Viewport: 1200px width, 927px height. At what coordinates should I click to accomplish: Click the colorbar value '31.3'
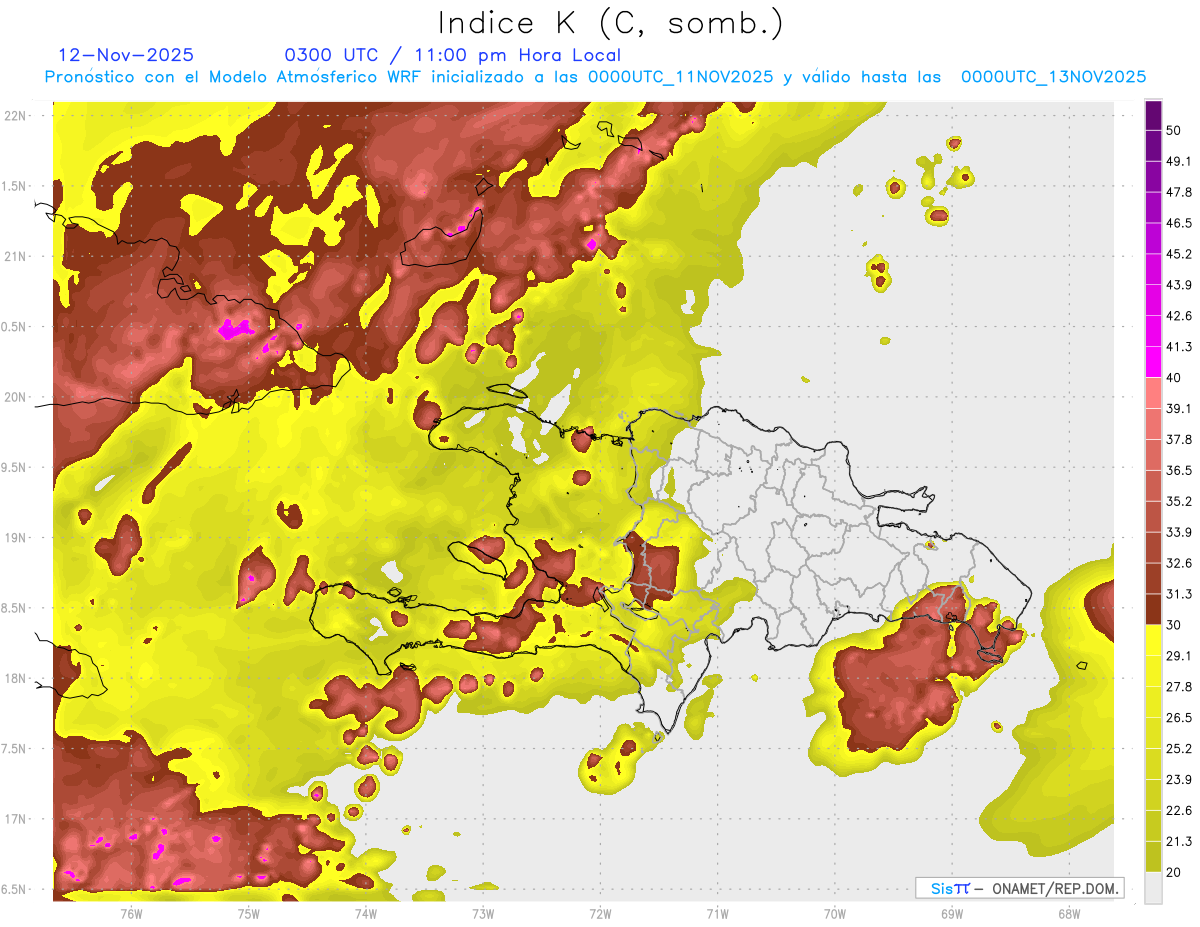tap(1179, 594)
